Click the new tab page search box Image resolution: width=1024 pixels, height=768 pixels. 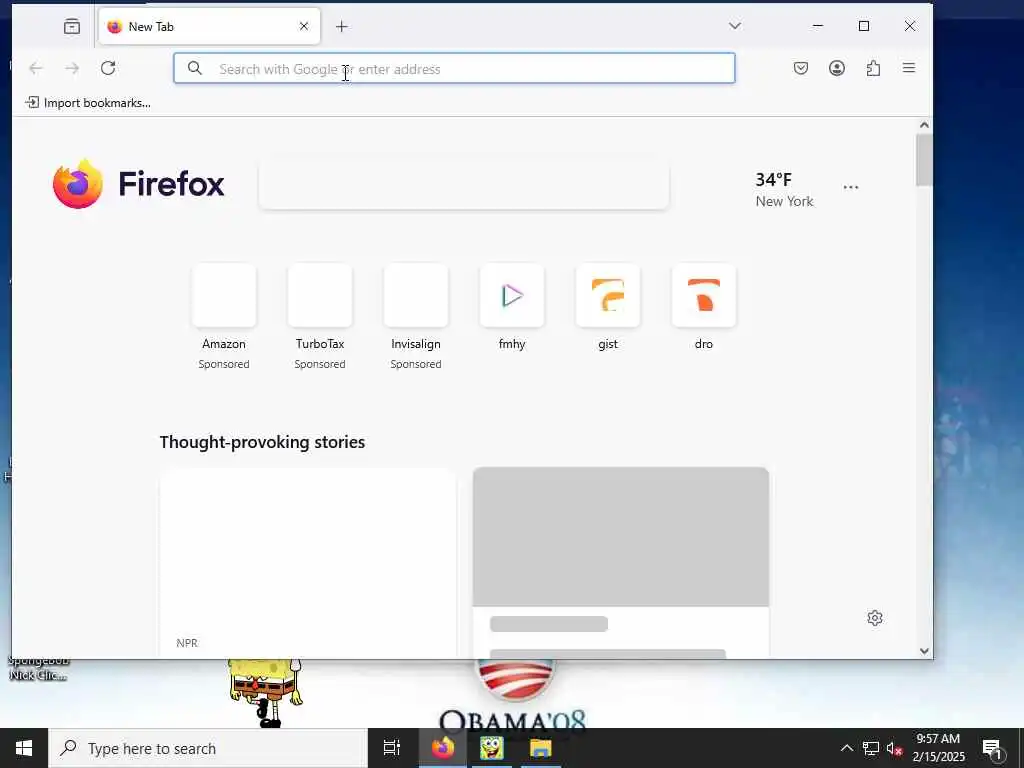coord(464,185)
